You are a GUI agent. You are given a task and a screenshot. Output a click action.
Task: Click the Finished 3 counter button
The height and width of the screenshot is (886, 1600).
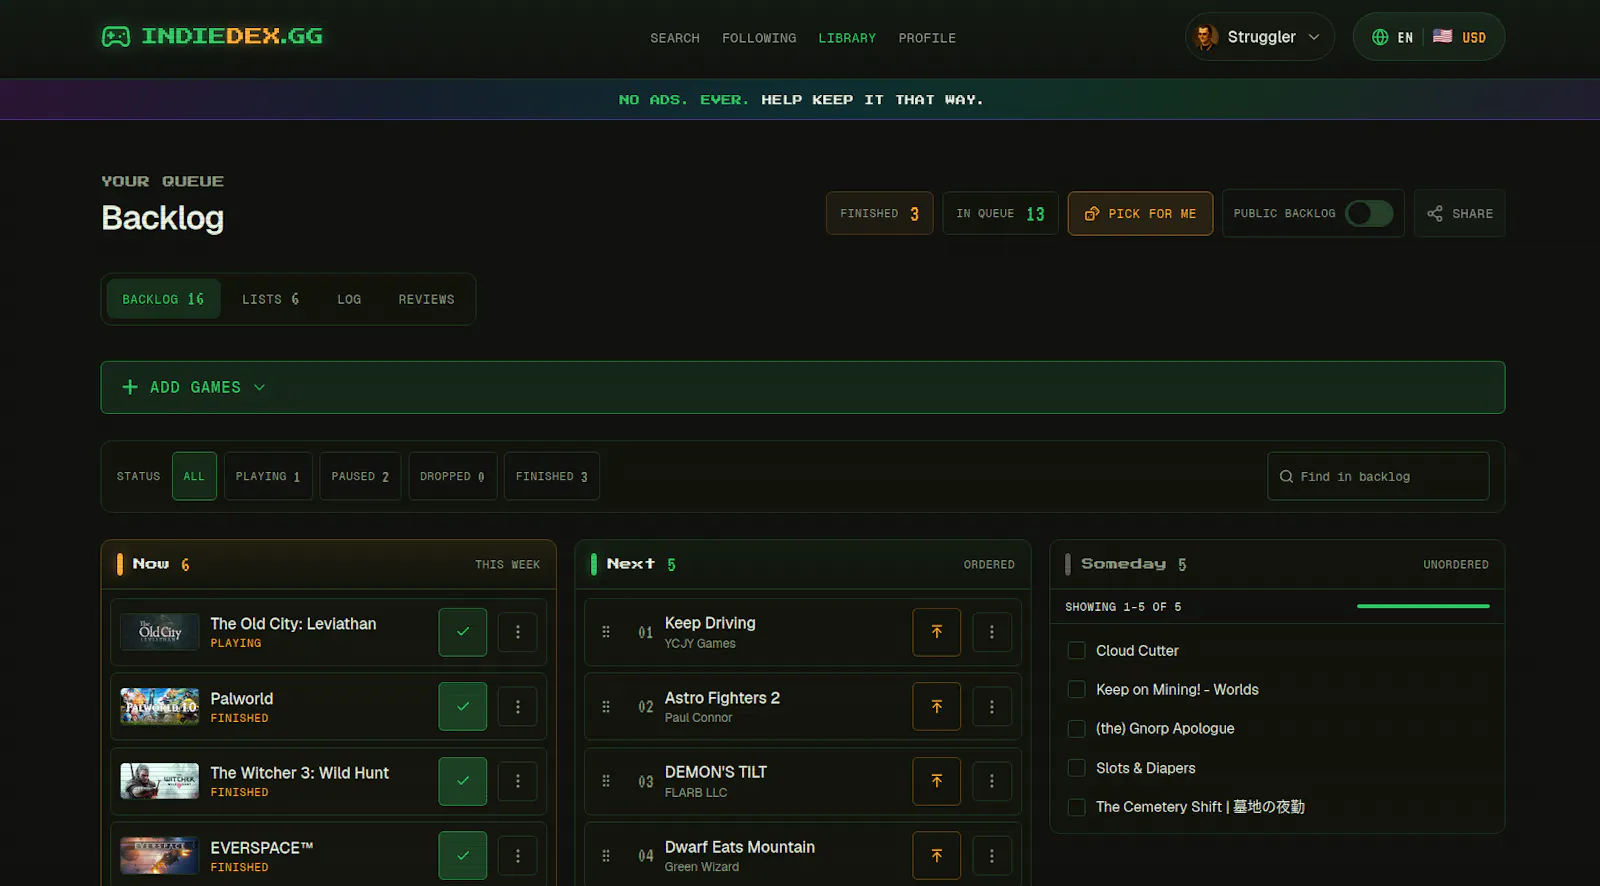click(880, 213)
